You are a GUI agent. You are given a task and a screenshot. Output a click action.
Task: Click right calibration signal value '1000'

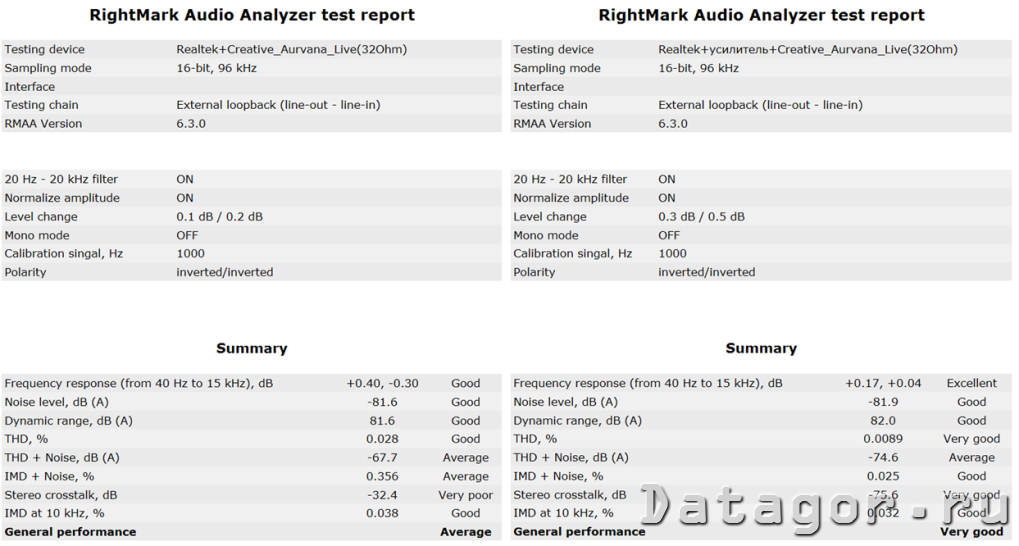click(673, 254)
